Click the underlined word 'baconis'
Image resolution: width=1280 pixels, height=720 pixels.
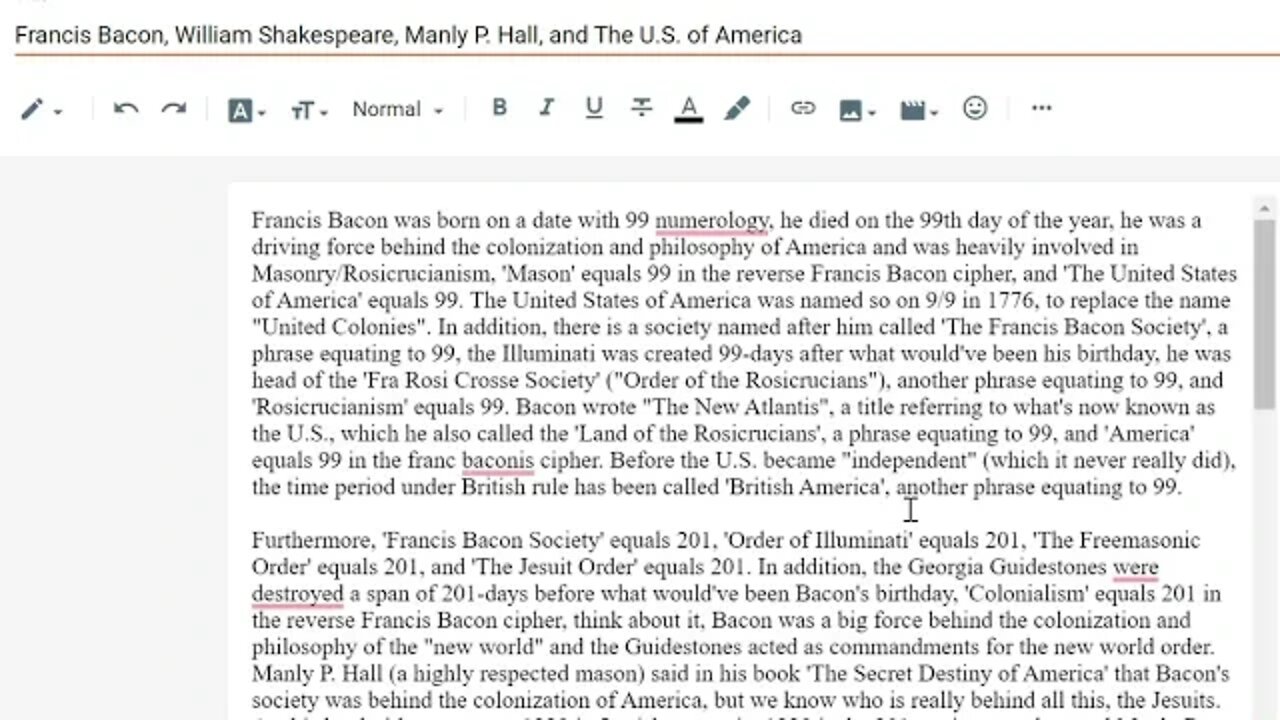[497, 461]
